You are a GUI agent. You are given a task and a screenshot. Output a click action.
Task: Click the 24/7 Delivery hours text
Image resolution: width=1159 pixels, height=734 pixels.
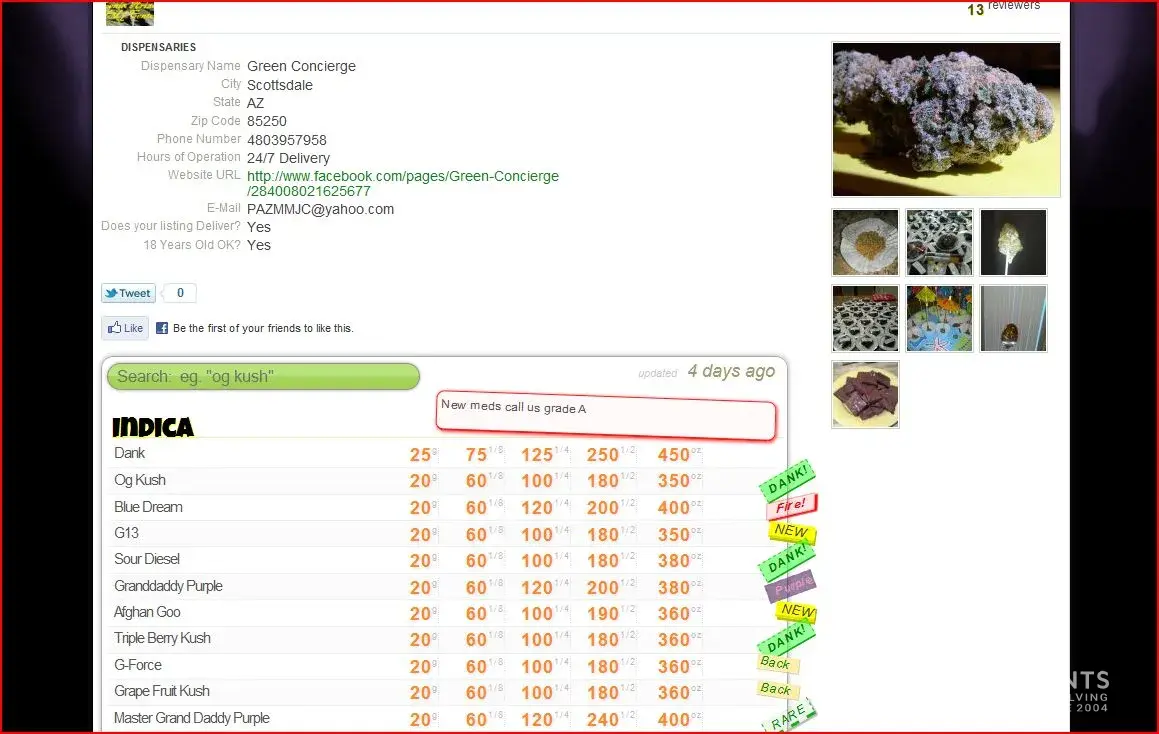click(288, 158)
